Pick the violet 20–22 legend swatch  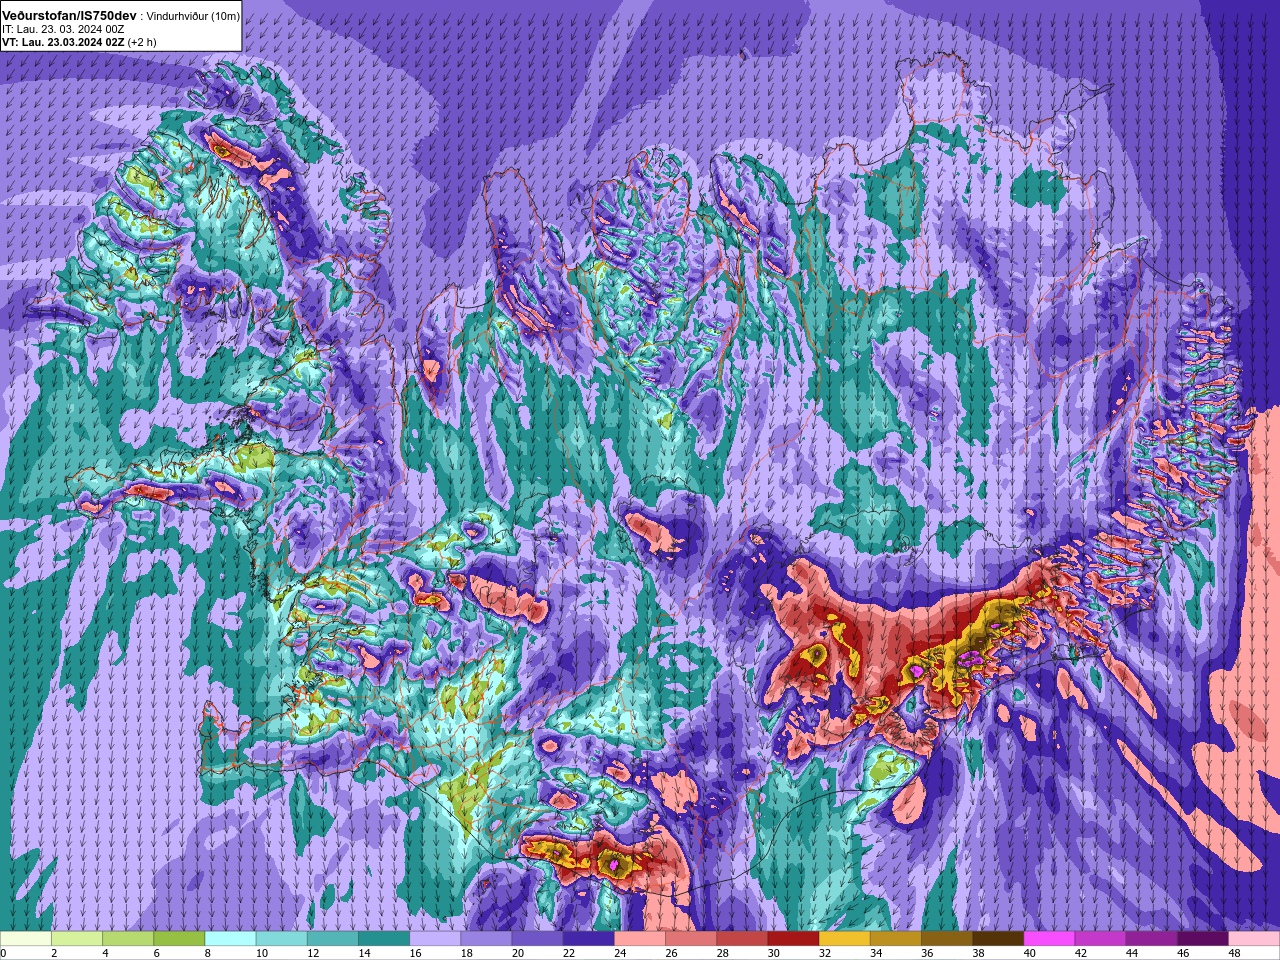(537, 939)
